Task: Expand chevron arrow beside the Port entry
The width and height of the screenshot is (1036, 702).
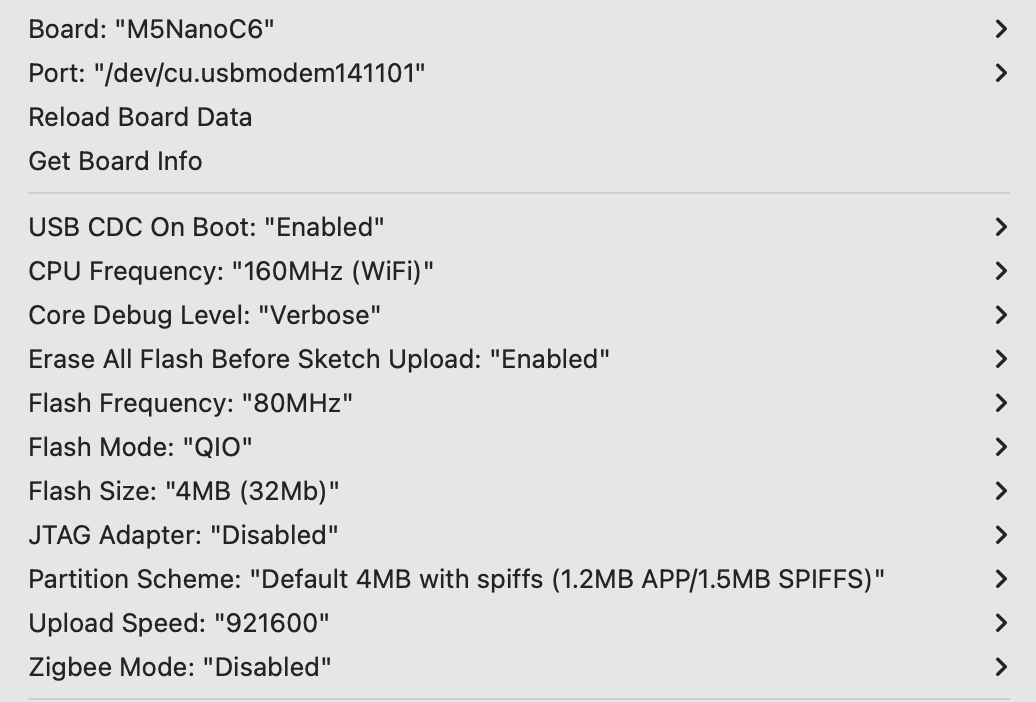Action: [x=1000, y=73]
